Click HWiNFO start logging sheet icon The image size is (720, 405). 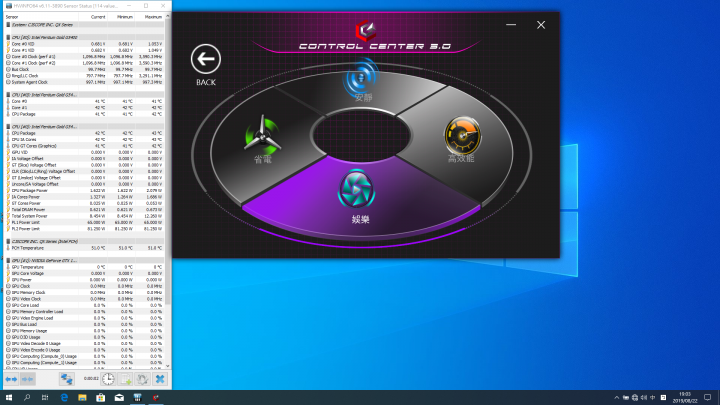[125, 379]
